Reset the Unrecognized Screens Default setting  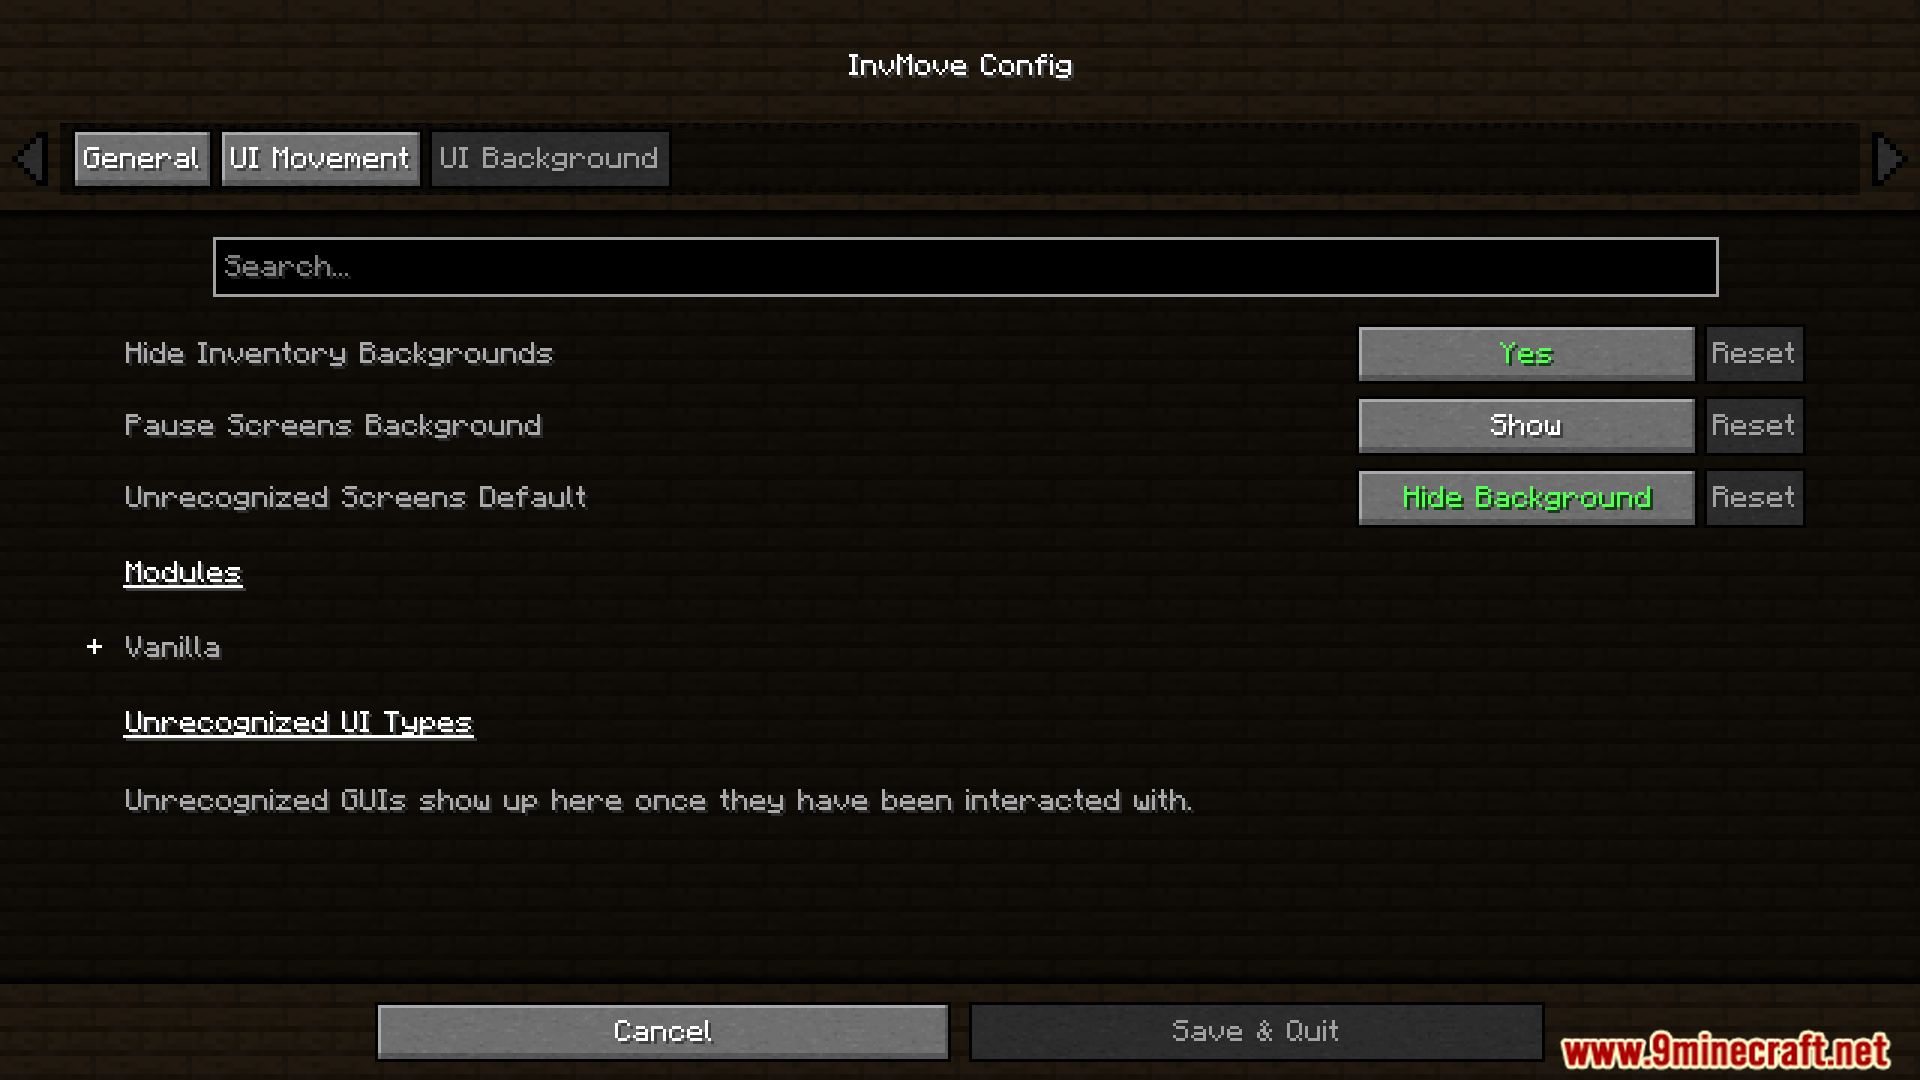[1754, 498]
